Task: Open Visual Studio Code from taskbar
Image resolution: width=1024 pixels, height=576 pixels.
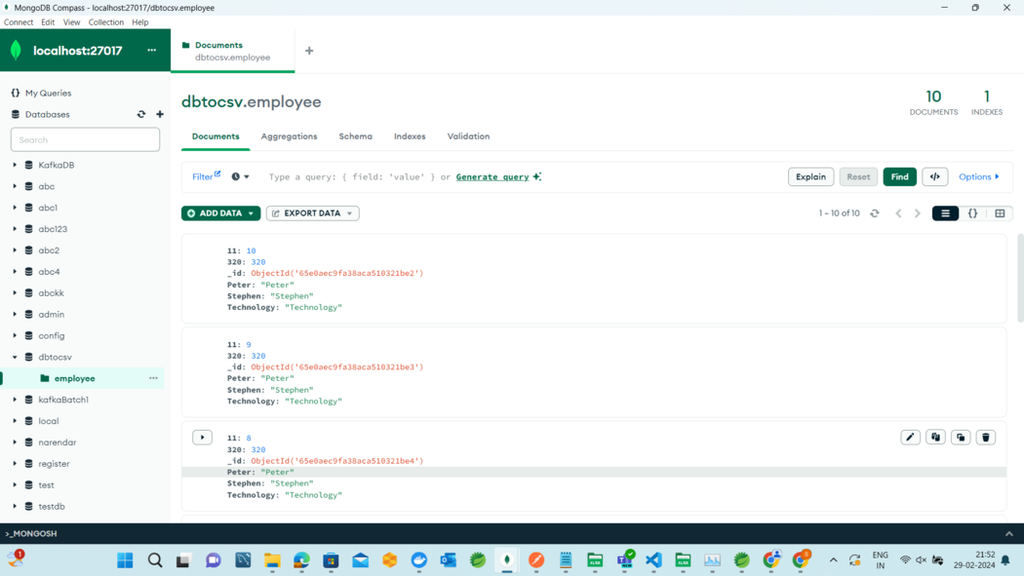Action: [x=654, y=560]
